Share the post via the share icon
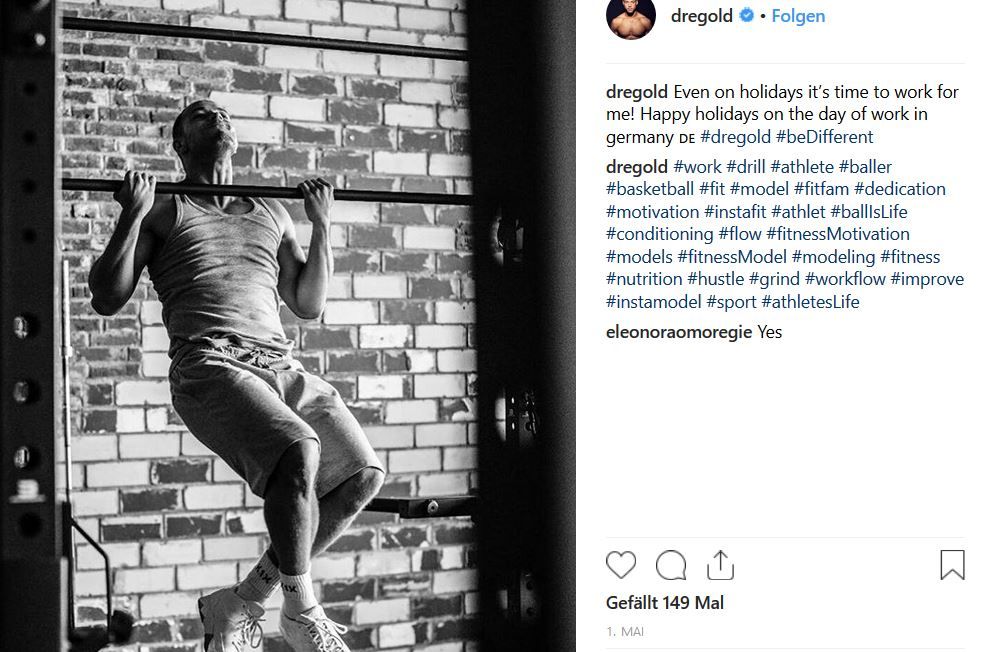Image resolution: width=982 pixels, height=652 pixels. [x=720, y=564]
